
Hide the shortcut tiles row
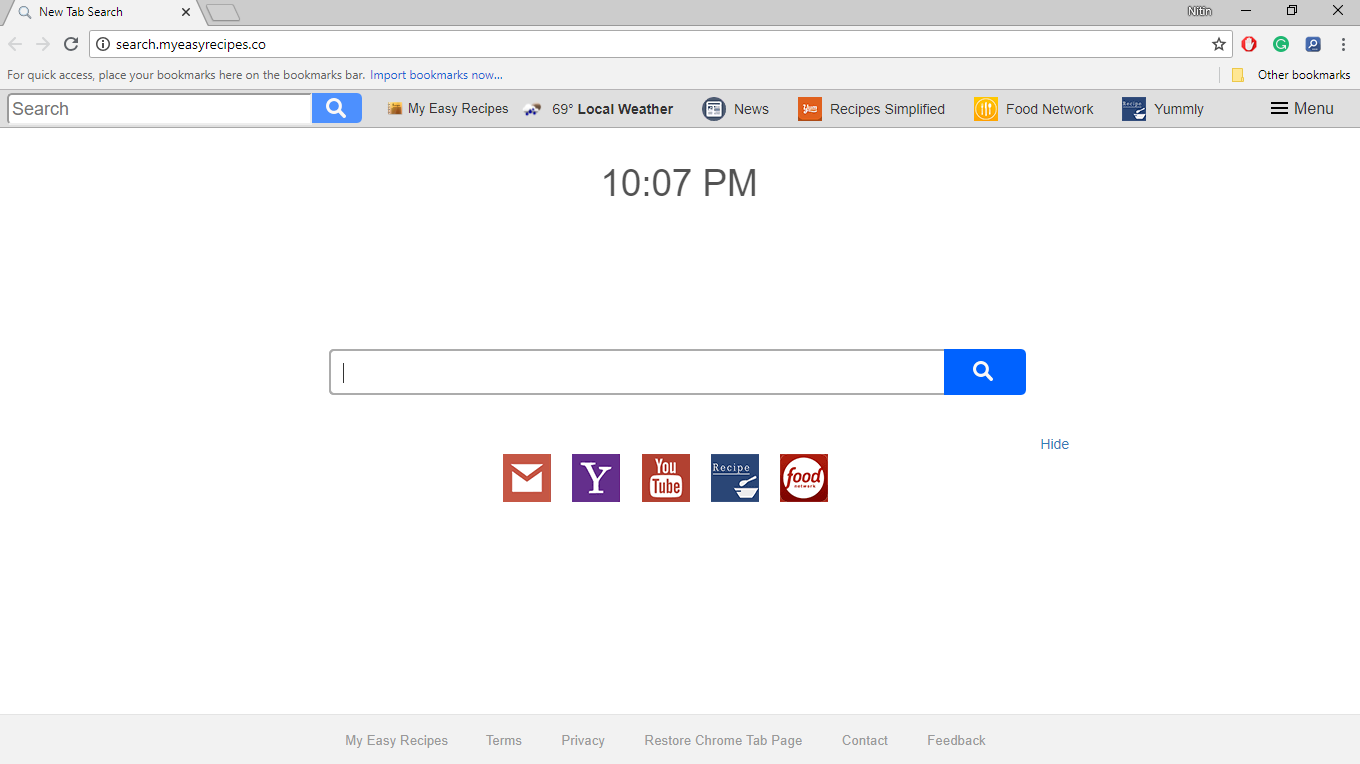1054,444
